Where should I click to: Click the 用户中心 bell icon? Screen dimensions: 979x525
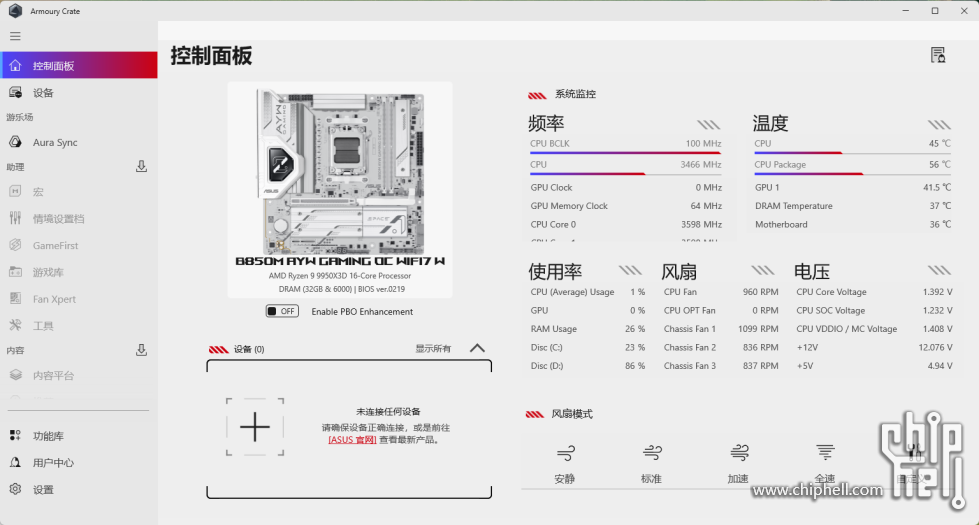click(x=16, y=462)
